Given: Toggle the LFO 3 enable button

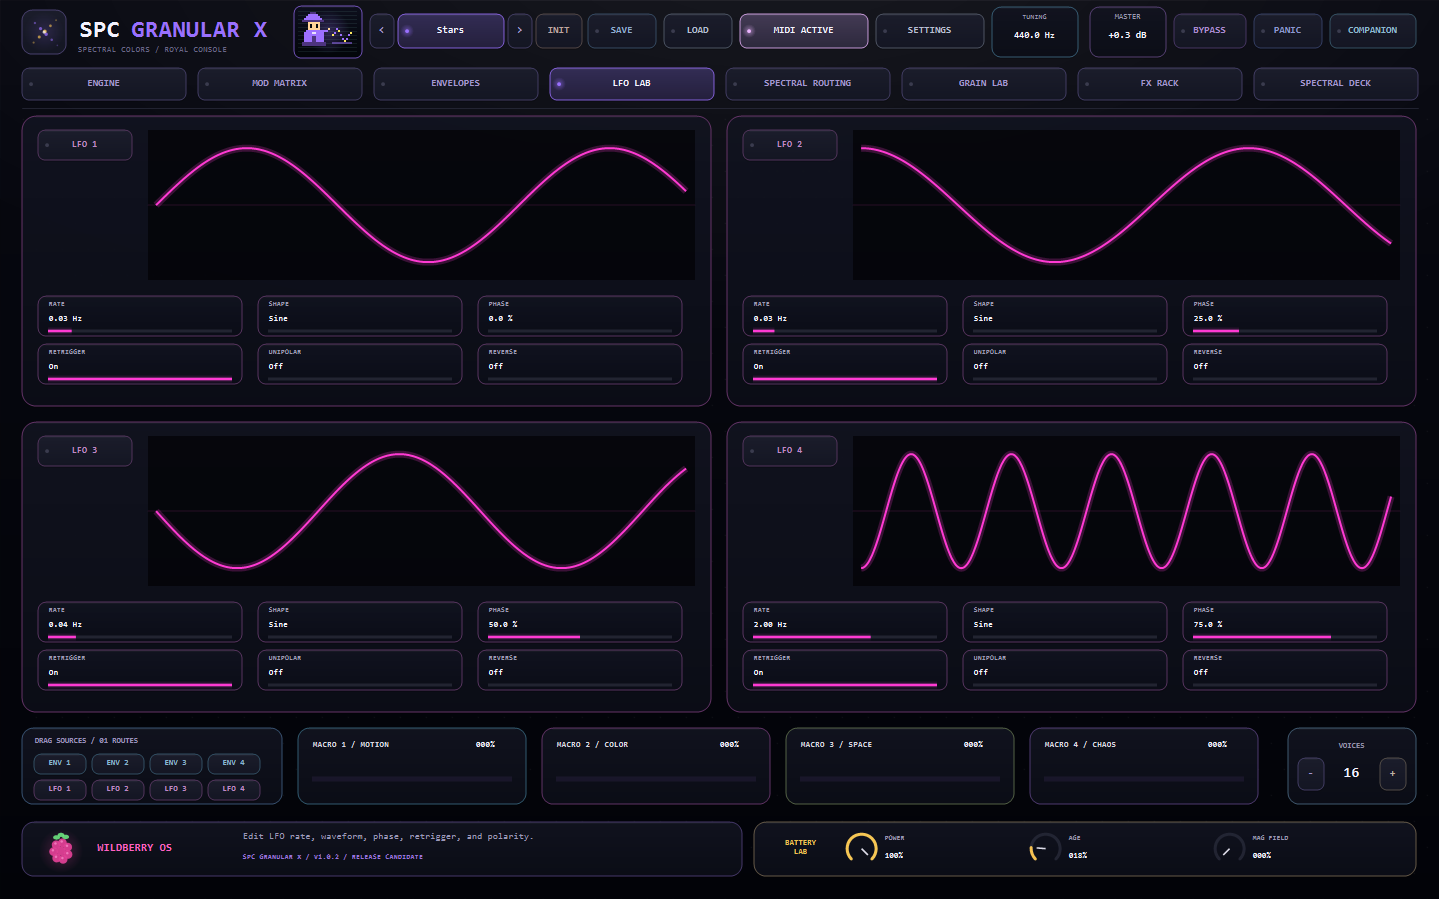Looking at the screenshot, I should (x=85, y=451).
